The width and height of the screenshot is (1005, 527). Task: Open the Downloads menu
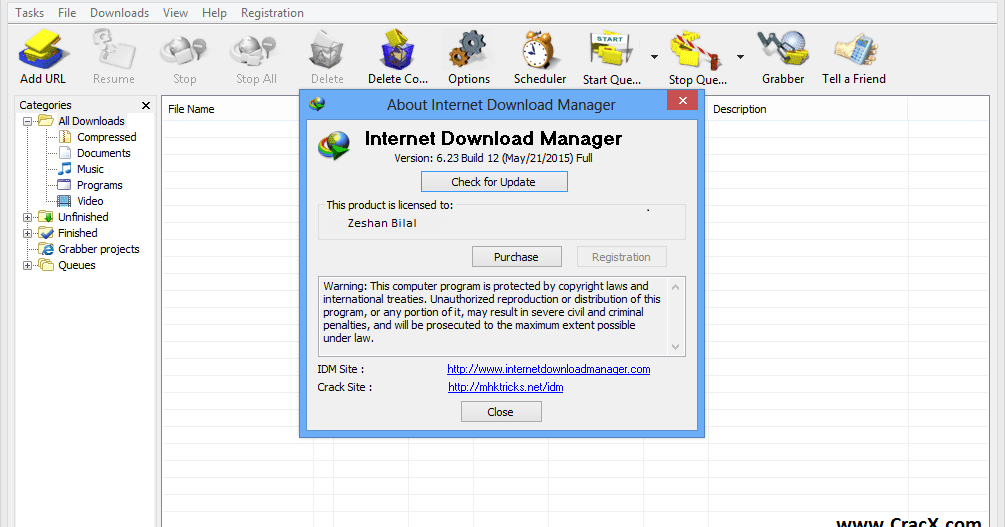coord(119,13)
